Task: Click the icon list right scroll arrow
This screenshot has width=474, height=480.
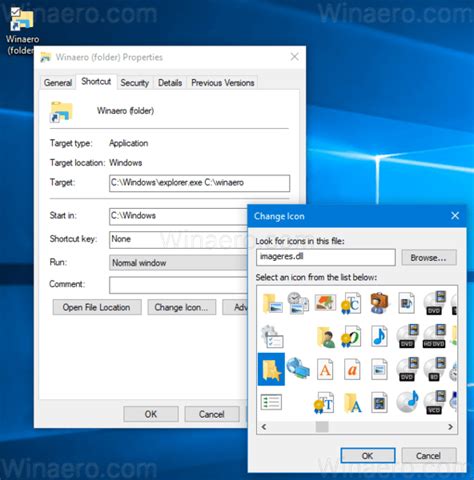Action: [450, 427]
